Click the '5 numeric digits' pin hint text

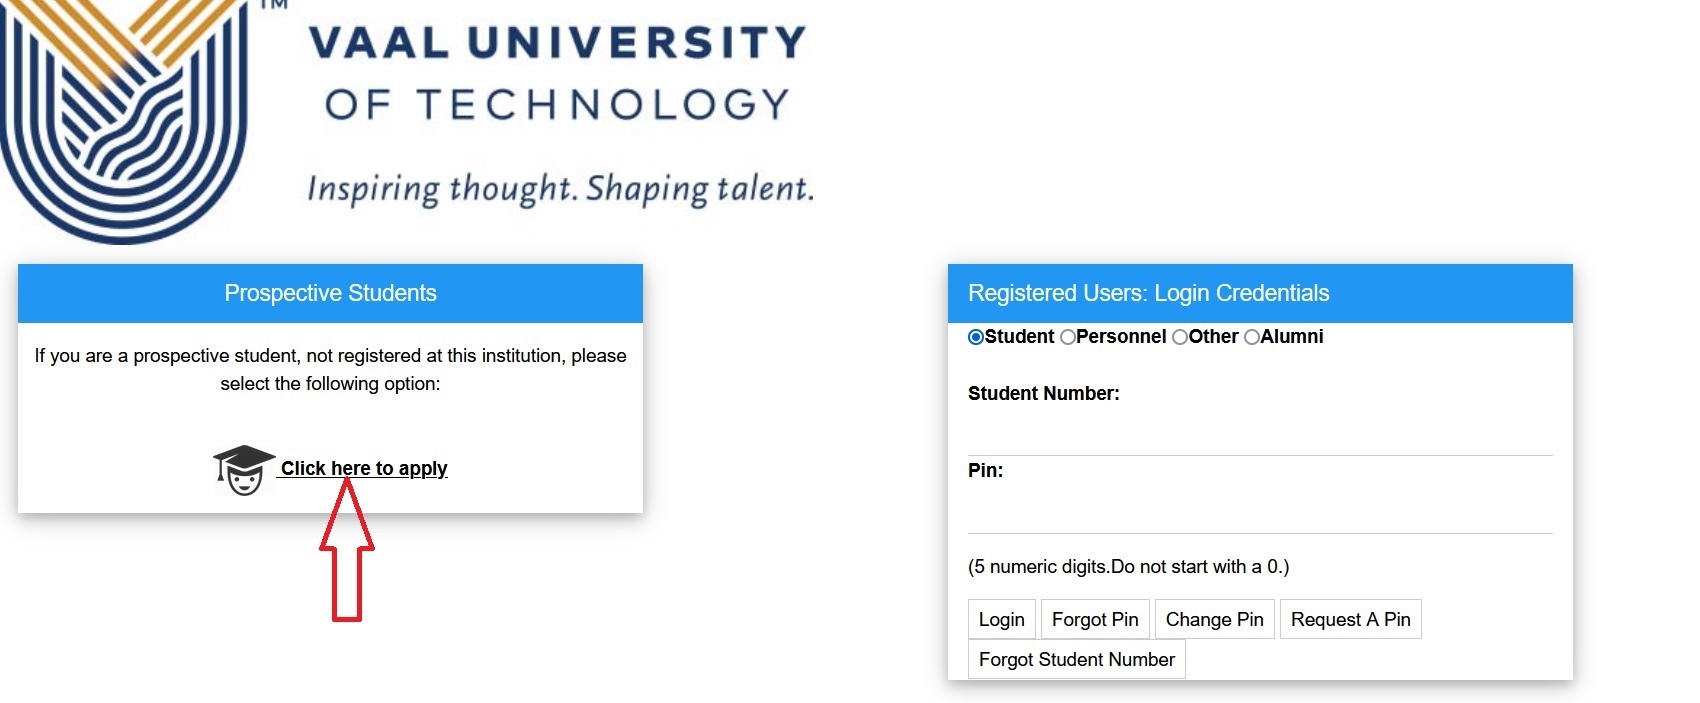1128,566
